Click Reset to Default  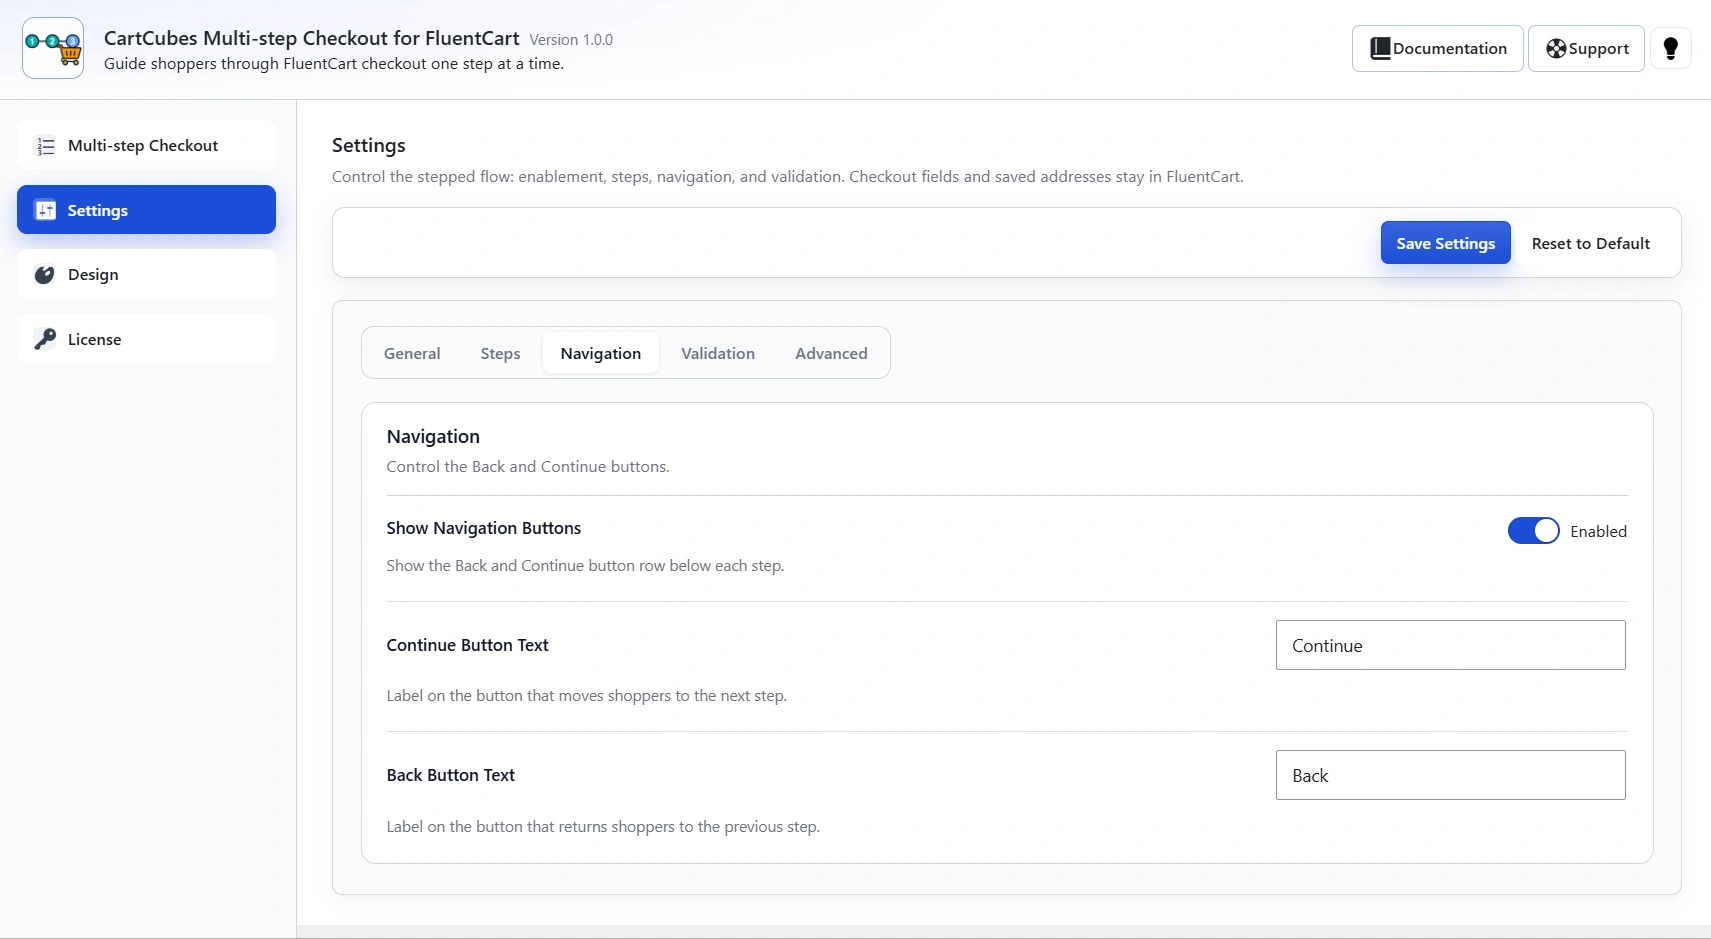coord(1591,243)
